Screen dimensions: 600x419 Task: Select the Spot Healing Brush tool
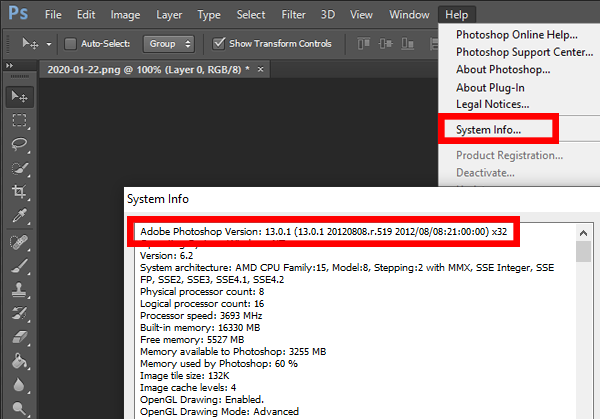[20, 242]
